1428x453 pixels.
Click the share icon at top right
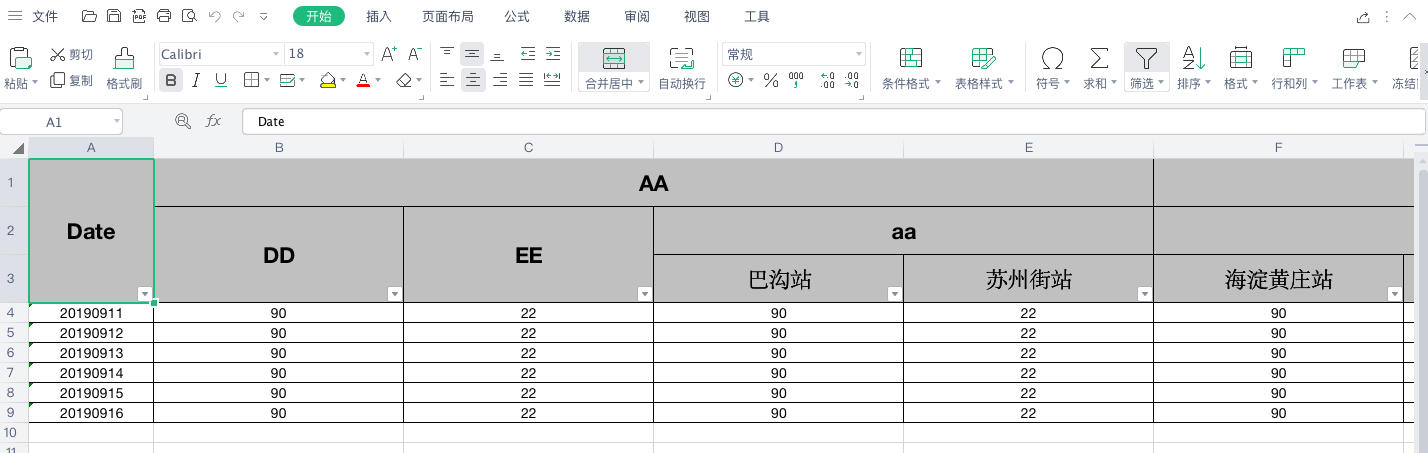click(1363, 17)
